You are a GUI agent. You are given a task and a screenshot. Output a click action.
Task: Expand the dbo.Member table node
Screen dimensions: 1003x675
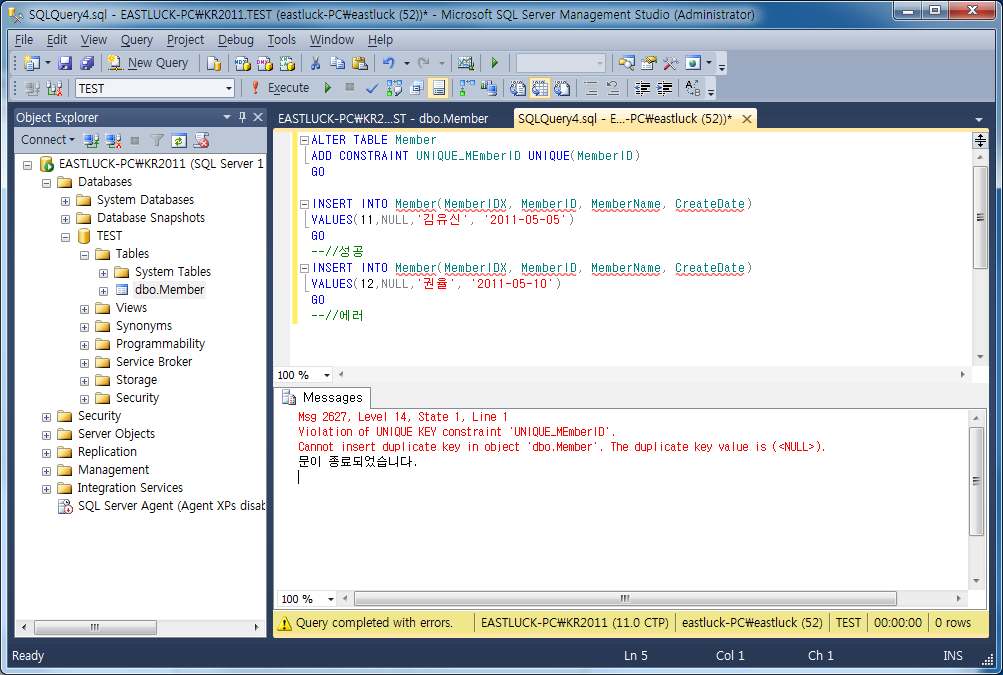coord(104,291)
